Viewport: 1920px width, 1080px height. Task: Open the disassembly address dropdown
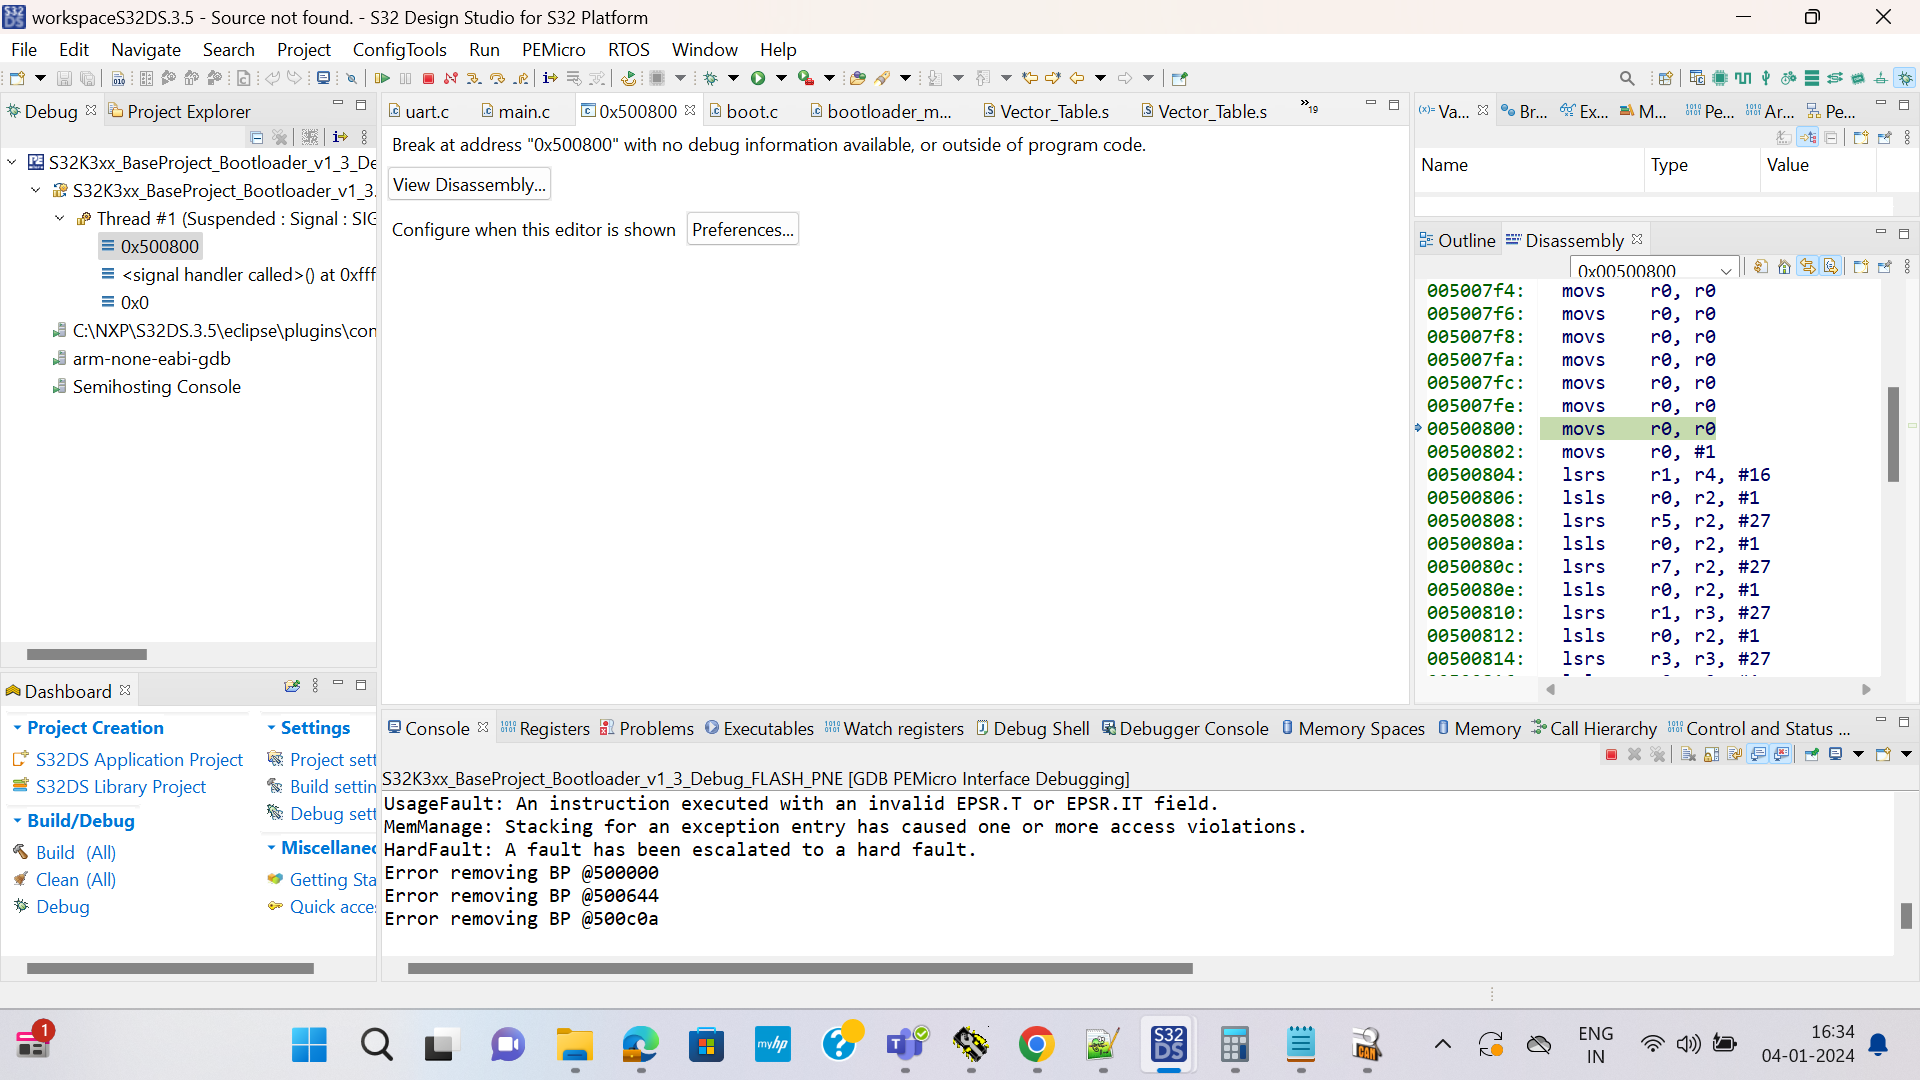pos(1726,269)
